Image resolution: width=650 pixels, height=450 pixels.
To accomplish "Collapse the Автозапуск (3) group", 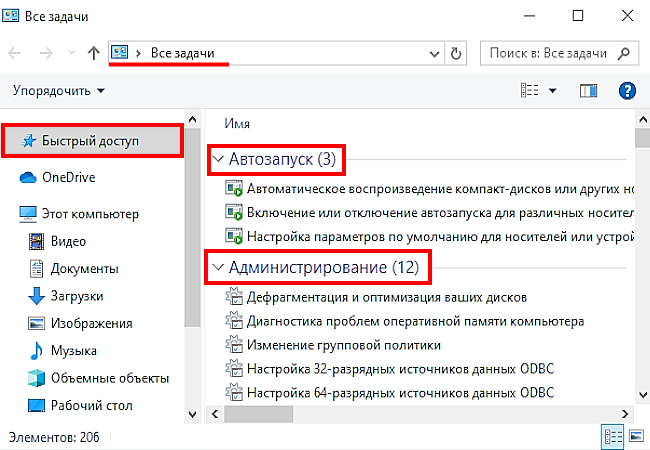I will coord(218,159).
